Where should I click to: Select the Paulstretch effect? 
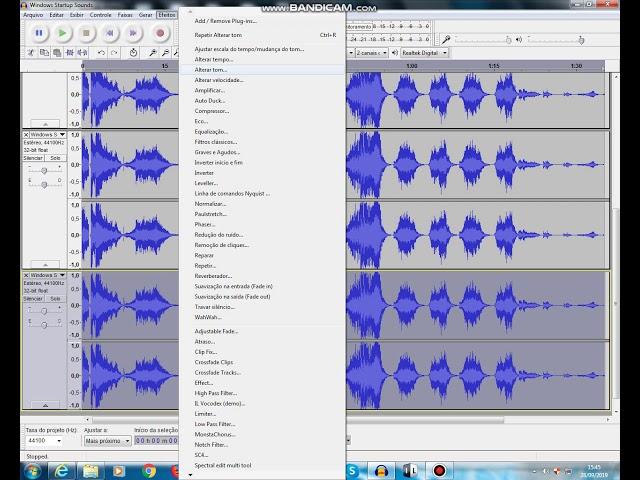click(262, 214)
